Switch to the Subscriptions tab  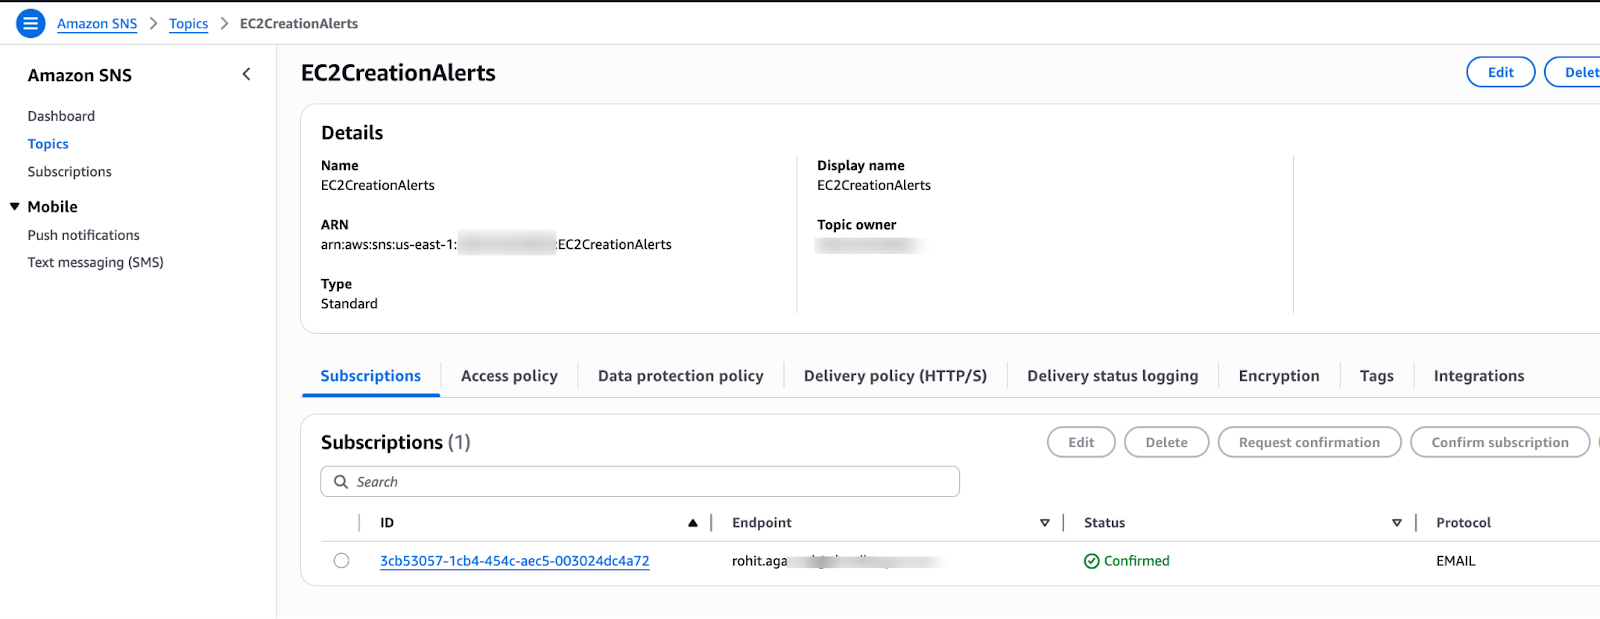pyautogui.click(x=370, y=376)
